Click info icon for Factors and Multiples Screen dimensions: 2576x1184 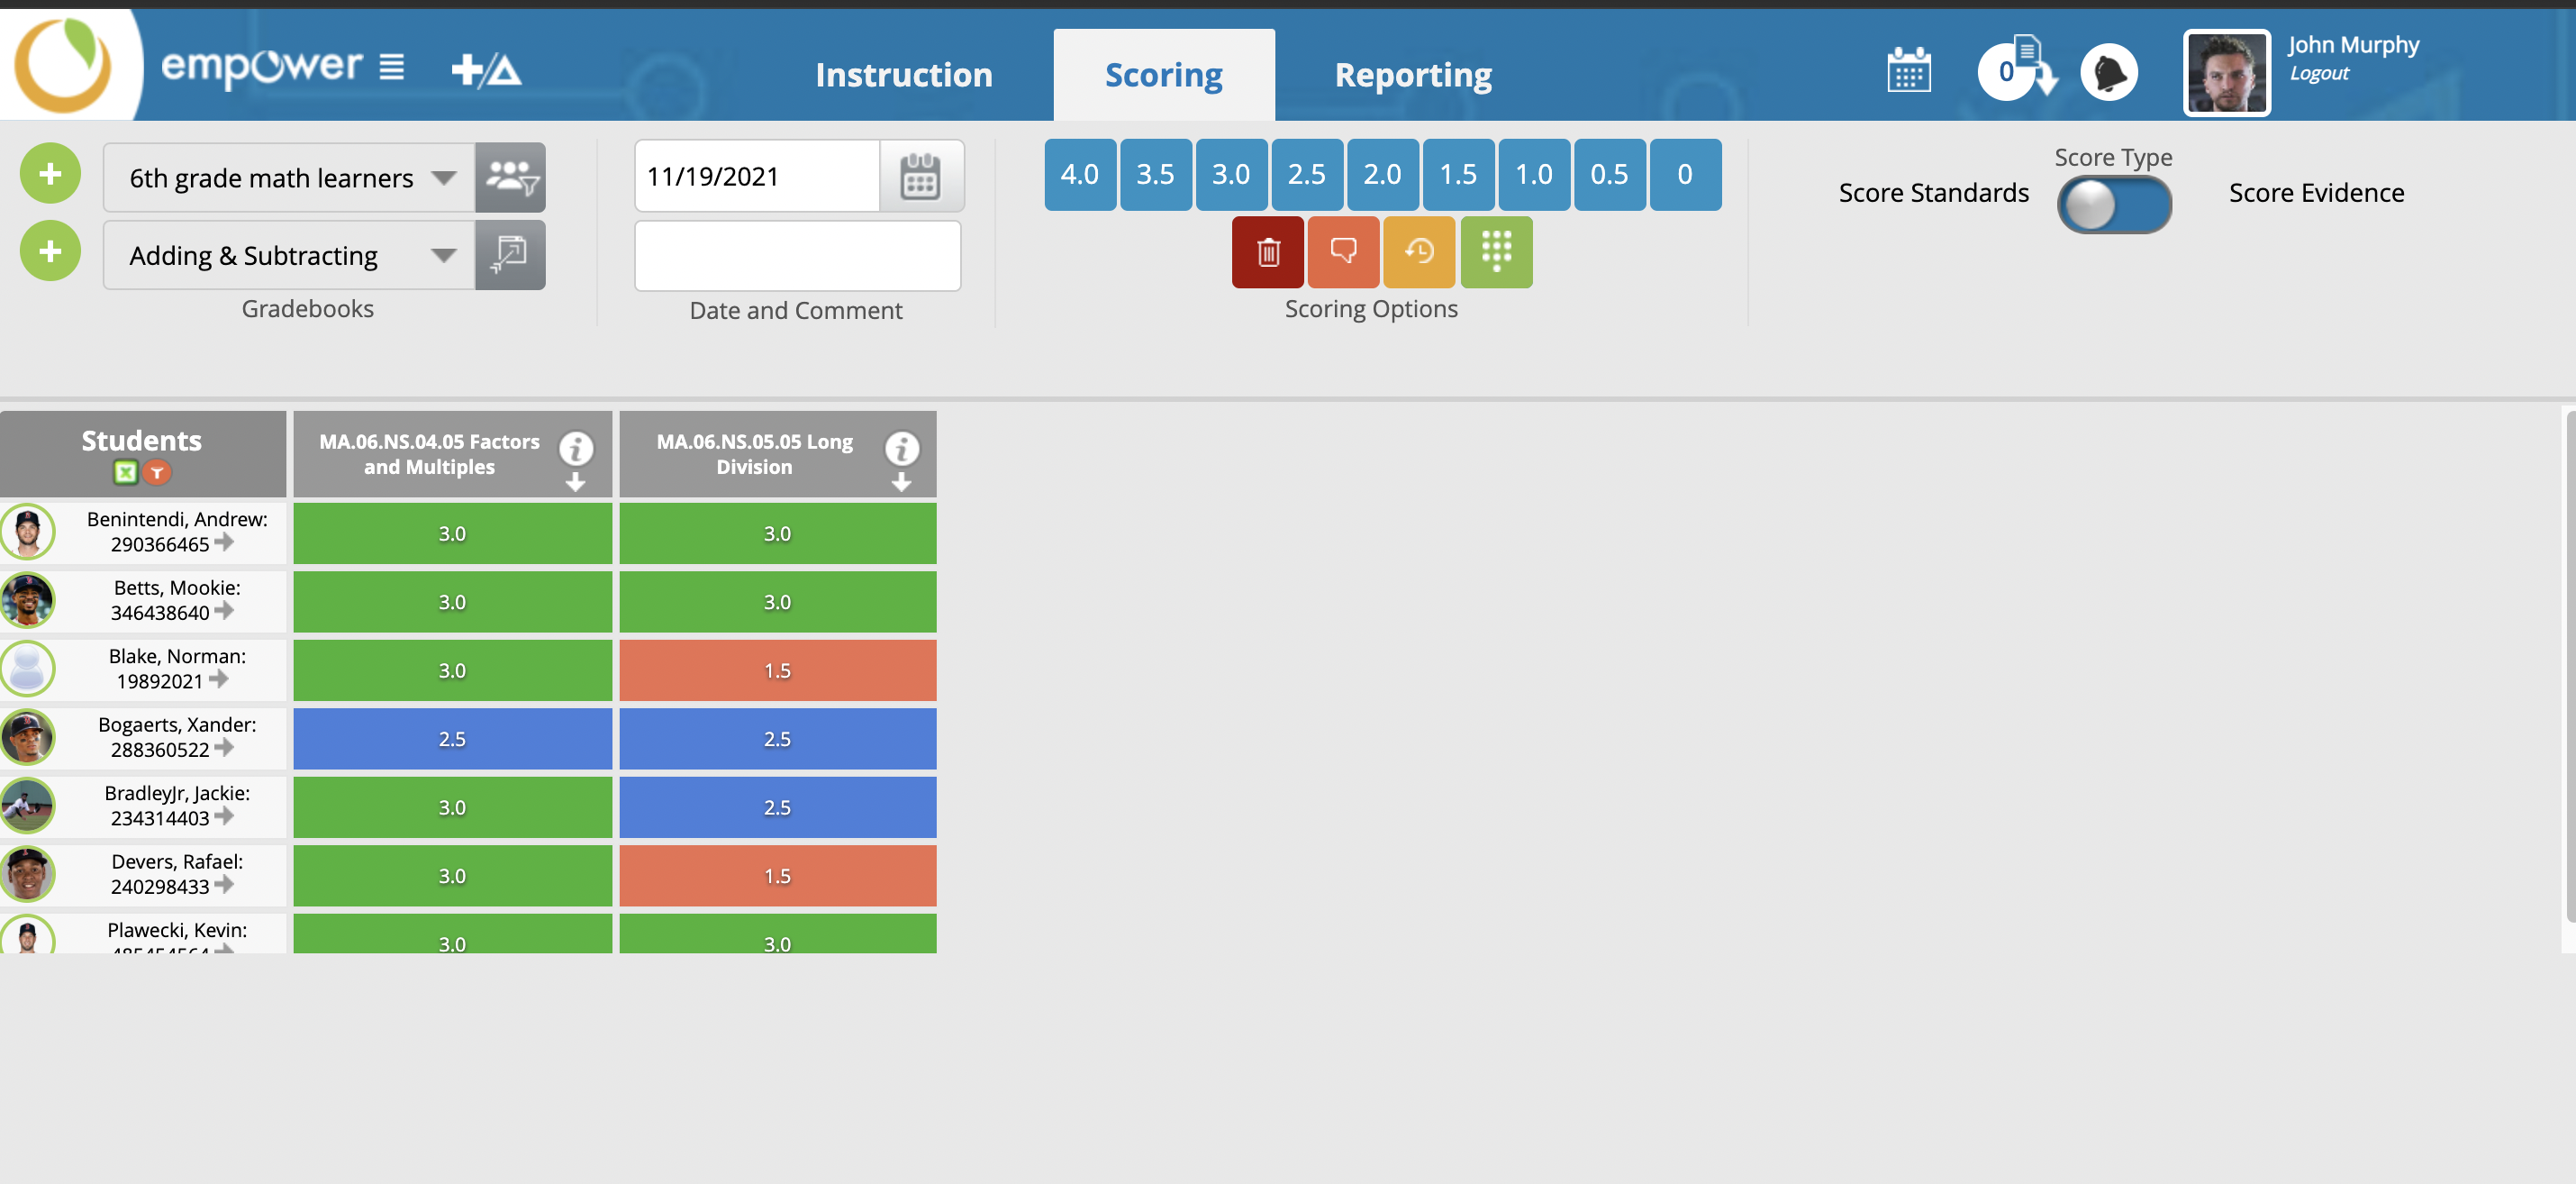[576, 448]
